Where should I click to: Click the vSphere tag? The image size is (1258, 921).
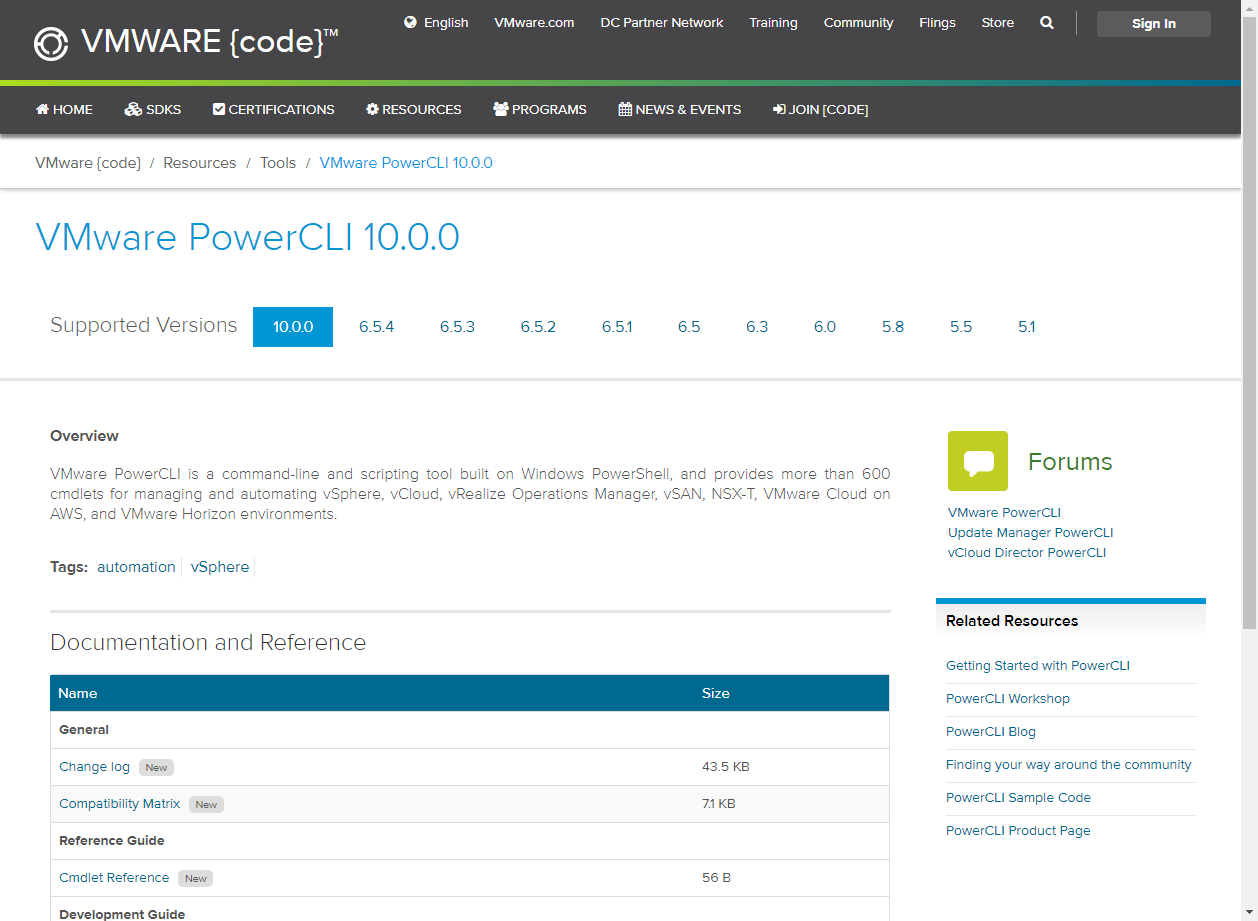(219, 567)
